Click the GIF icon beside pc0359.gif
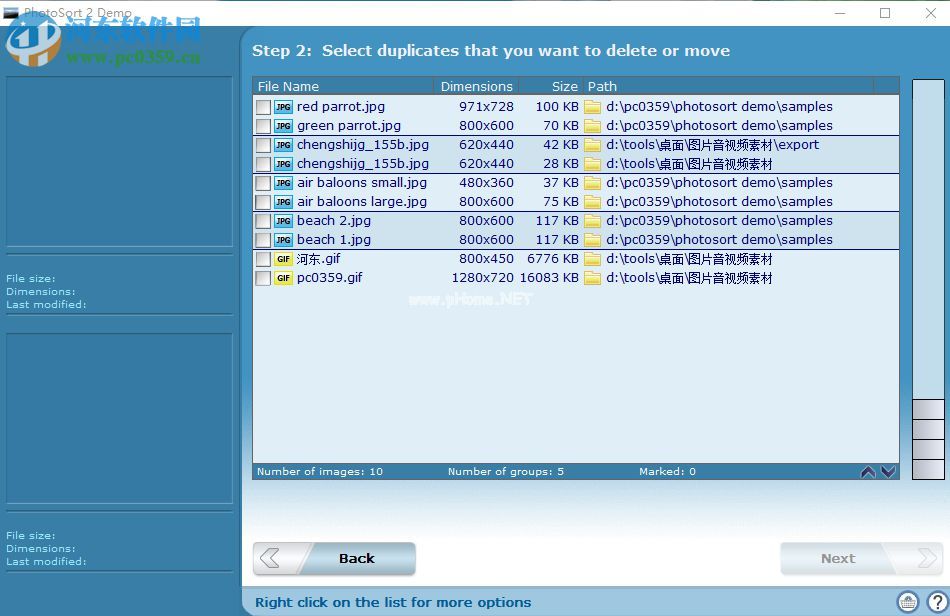Screen dimensions: 950x616 coord(283,278)
